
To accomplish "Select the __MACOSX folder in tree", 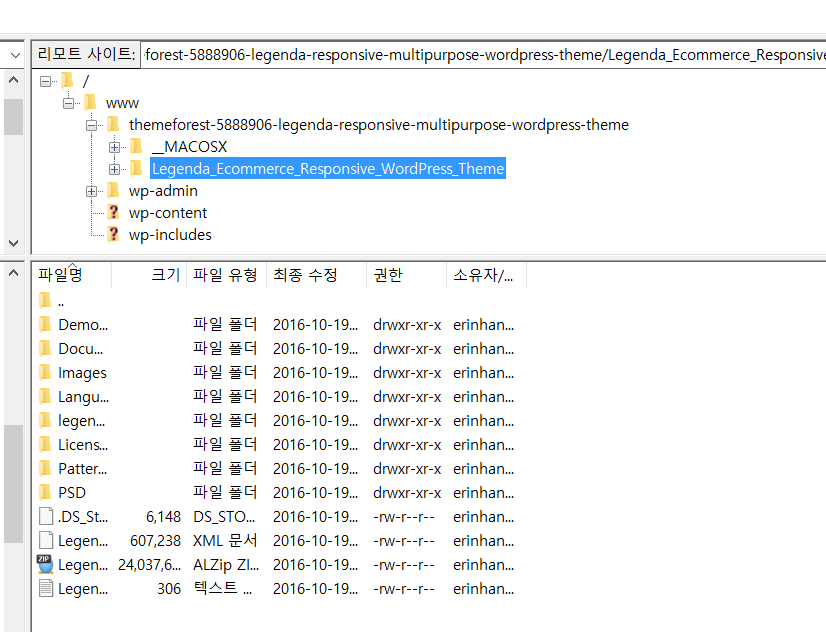I will click(190, 147).
